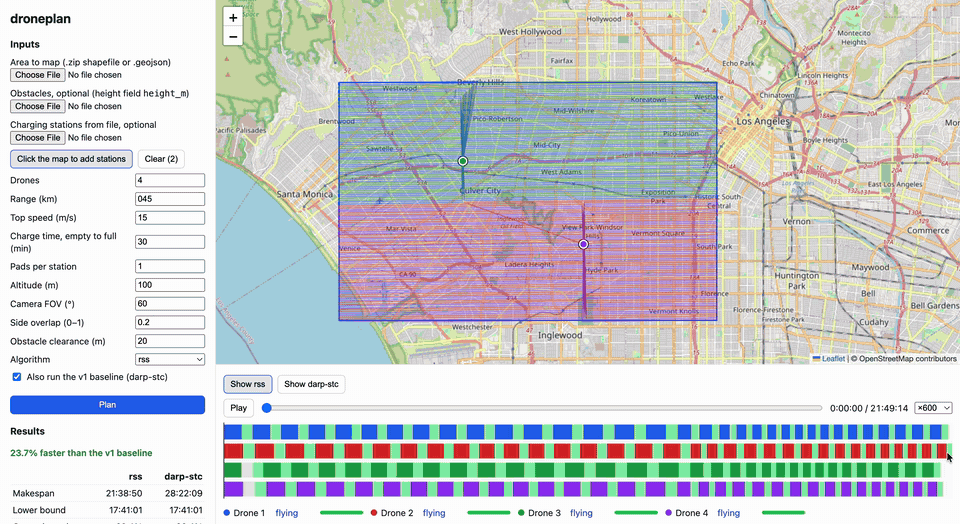Choose file for Charging stations

pos(37,138)
